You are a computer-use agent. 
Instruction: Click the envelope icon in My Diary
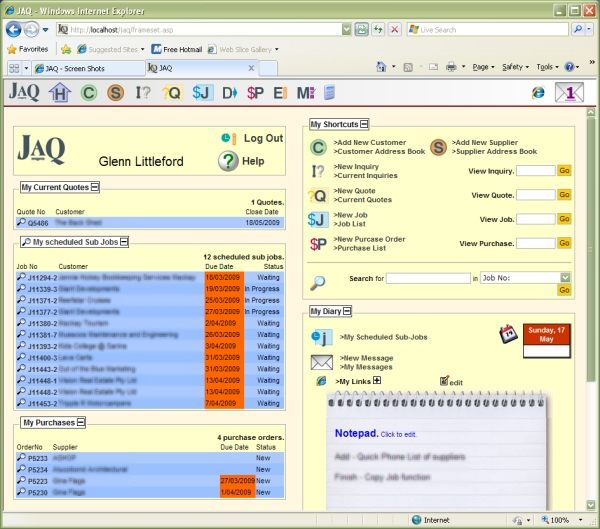[322, 362]
